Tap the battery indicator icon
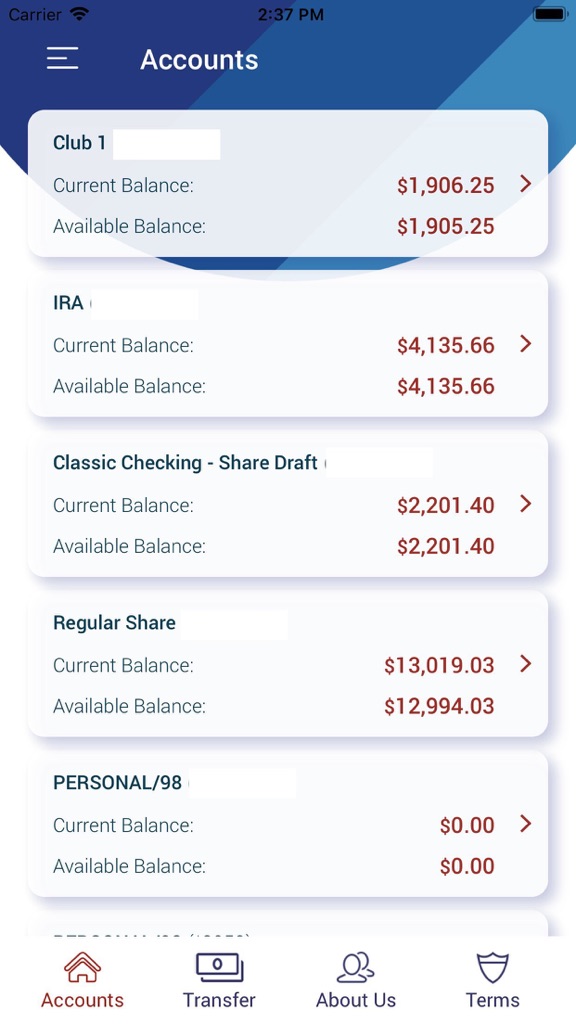The height and width of the screenshot is (1024, 576). 551,14
